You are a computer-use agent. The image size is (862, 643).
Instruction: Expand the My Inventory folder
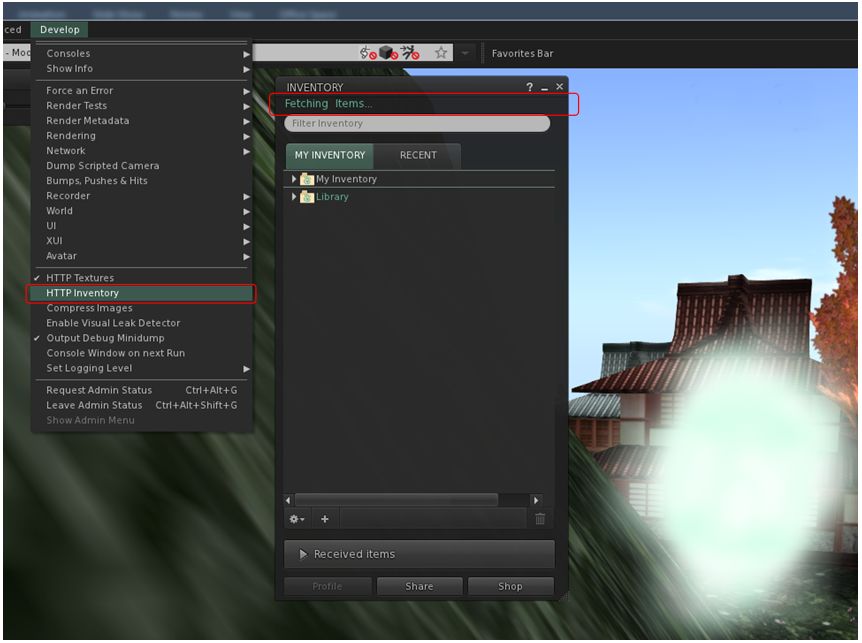(x=294, y=179)
